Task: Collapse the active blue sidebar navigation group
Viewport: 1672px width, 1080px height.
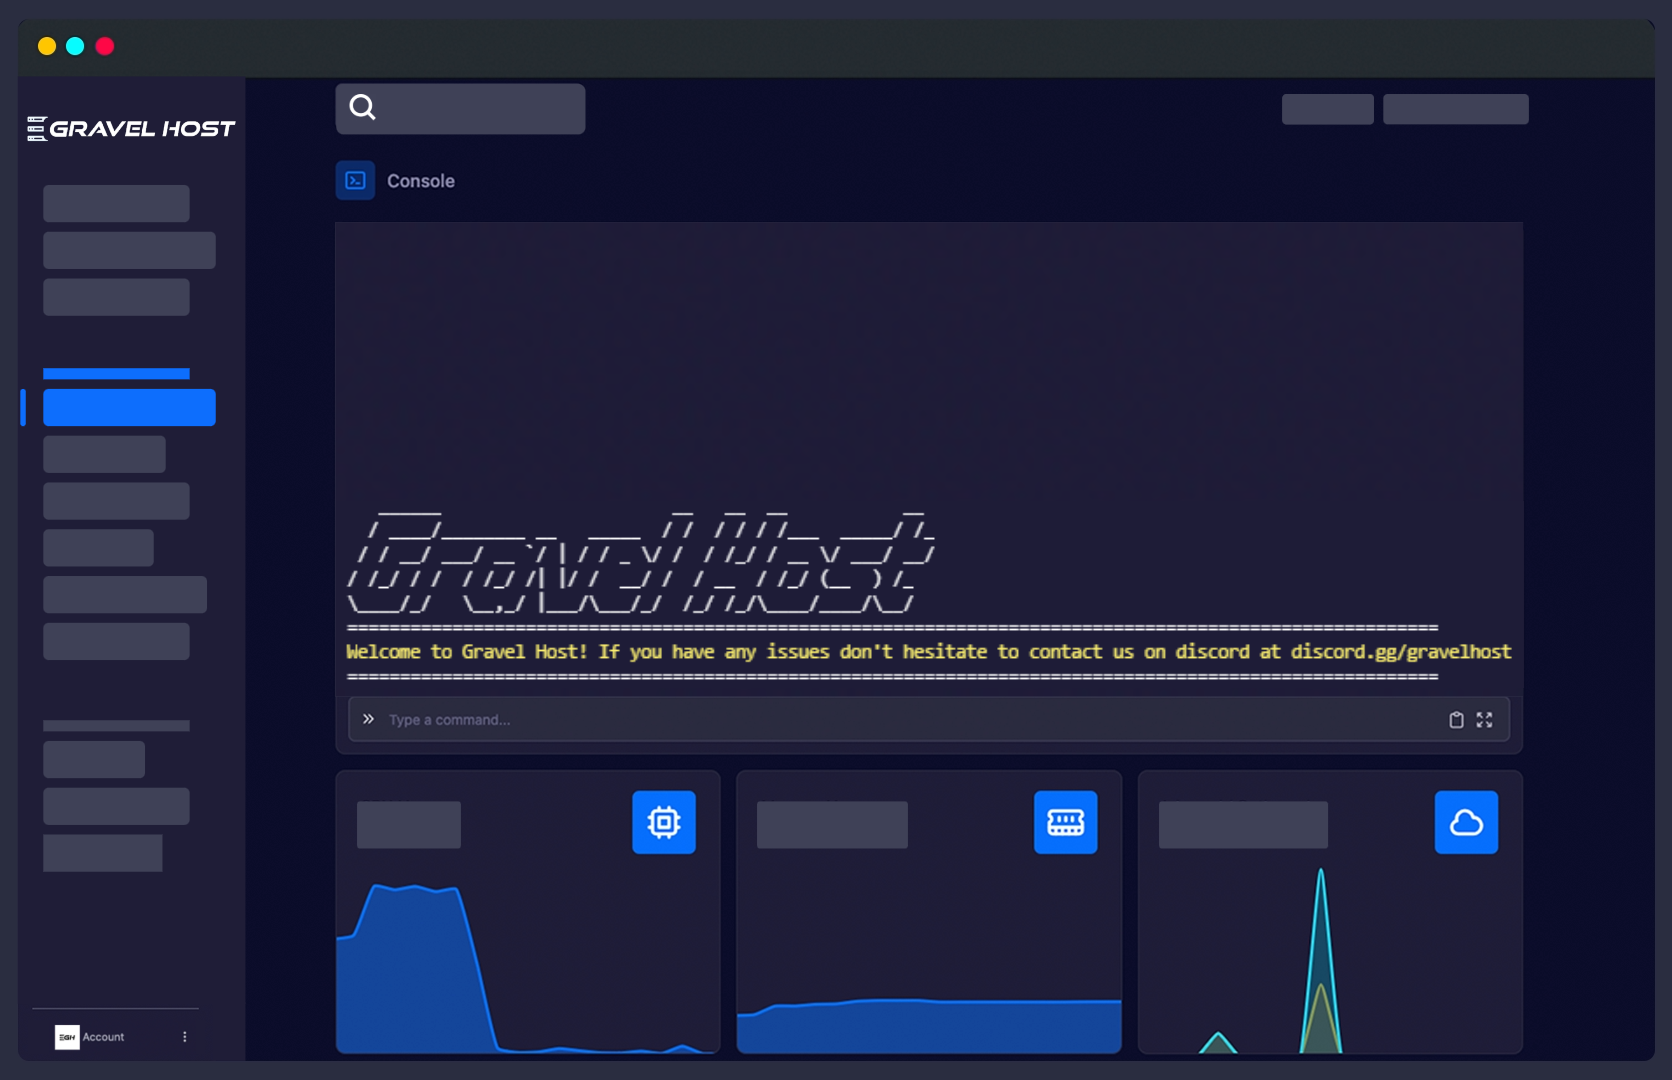Action: click(x=115, y=372)
